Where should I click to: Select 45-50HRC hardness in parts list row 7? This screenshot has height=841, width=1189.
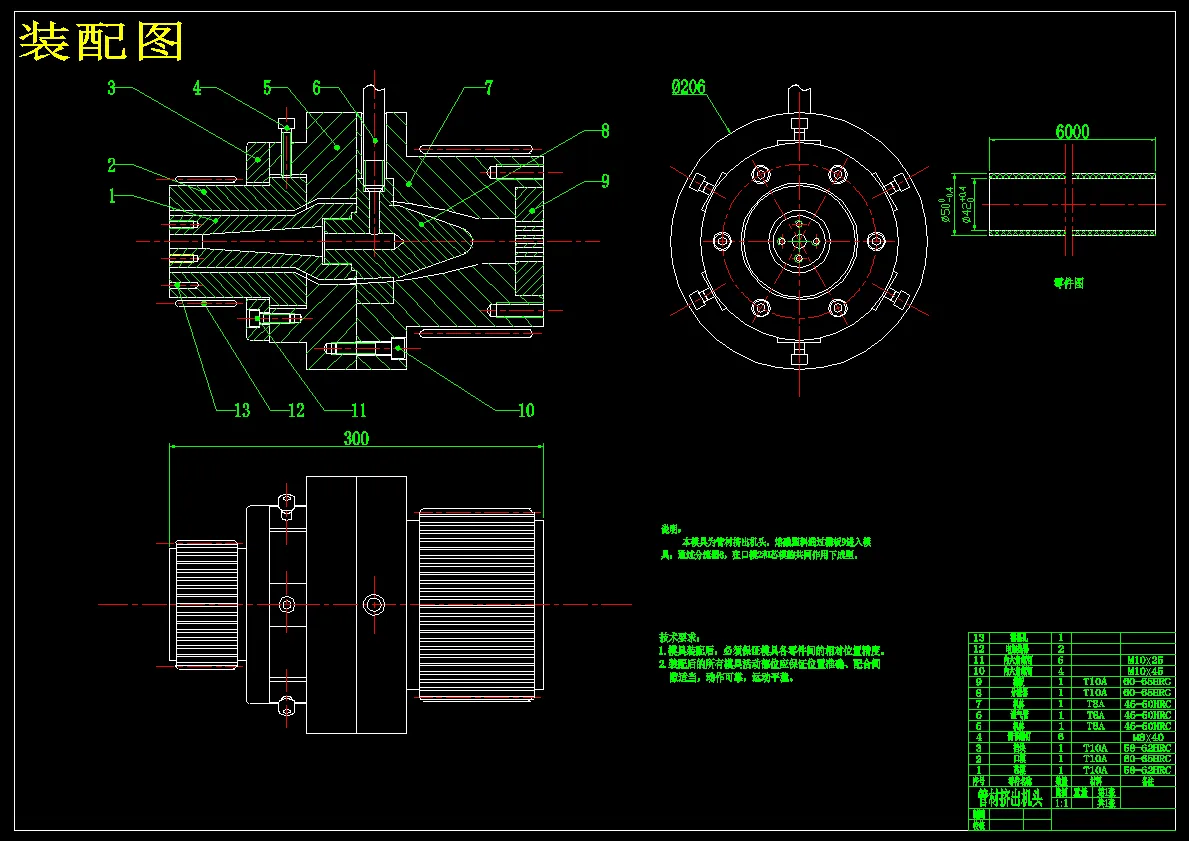coord(1147,704)
